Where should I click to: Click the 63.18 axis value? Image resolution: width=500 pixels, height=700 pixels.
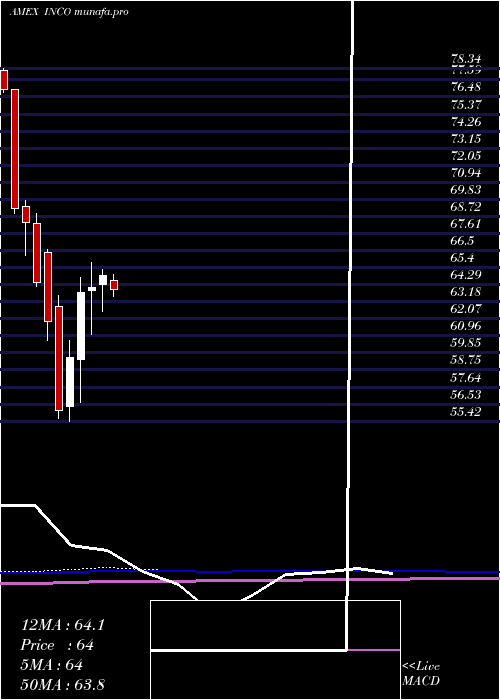(466, 292)
